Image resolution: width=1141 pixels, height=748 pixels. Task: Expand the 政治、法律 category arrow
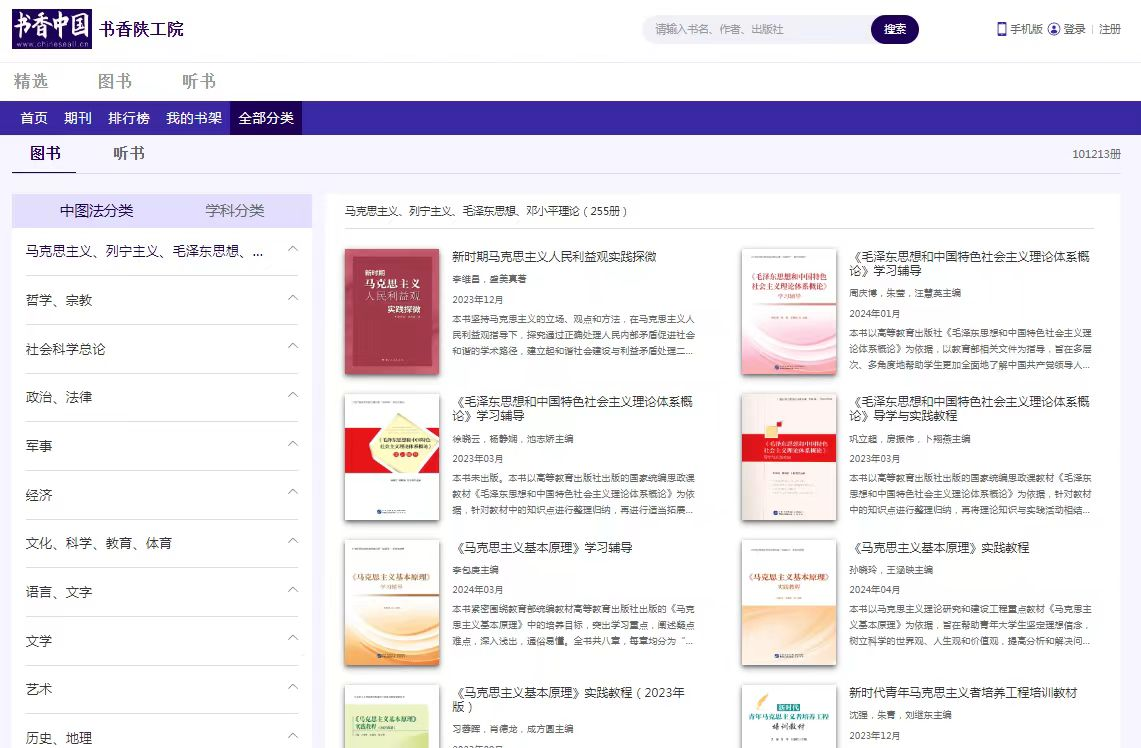coord(293,395)
